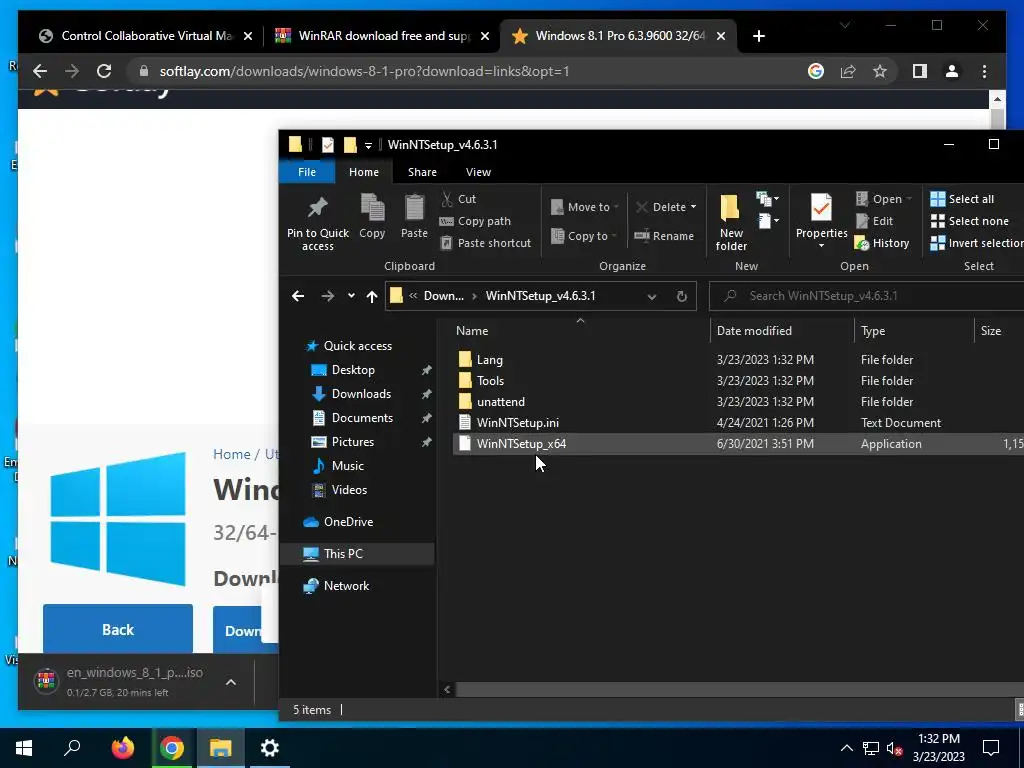The image size is (1024, 768).
Task: Open Chrome three-dot menu
Action: 984,71
